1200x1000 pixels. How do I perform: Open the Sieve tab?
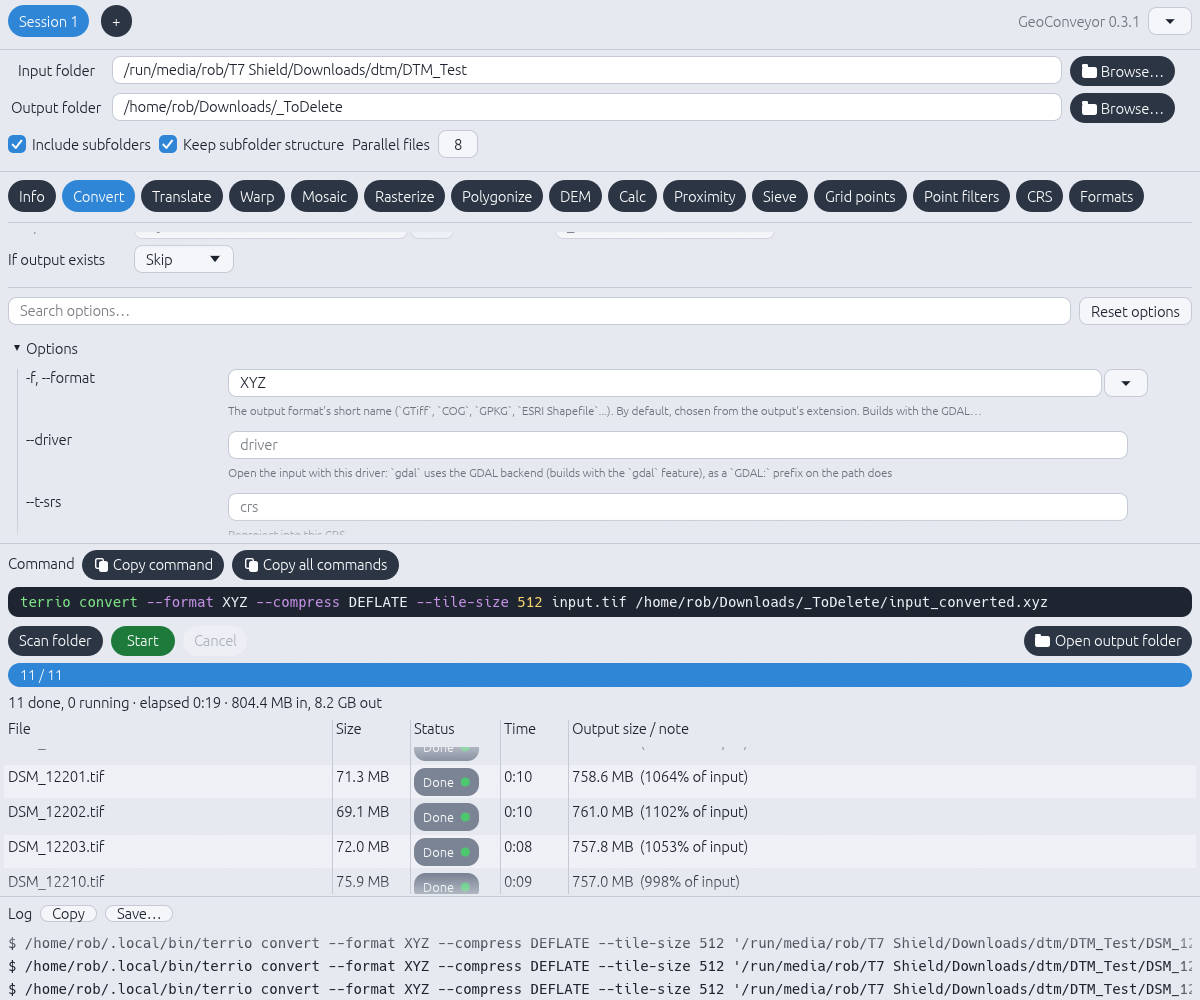pos(779,196)
